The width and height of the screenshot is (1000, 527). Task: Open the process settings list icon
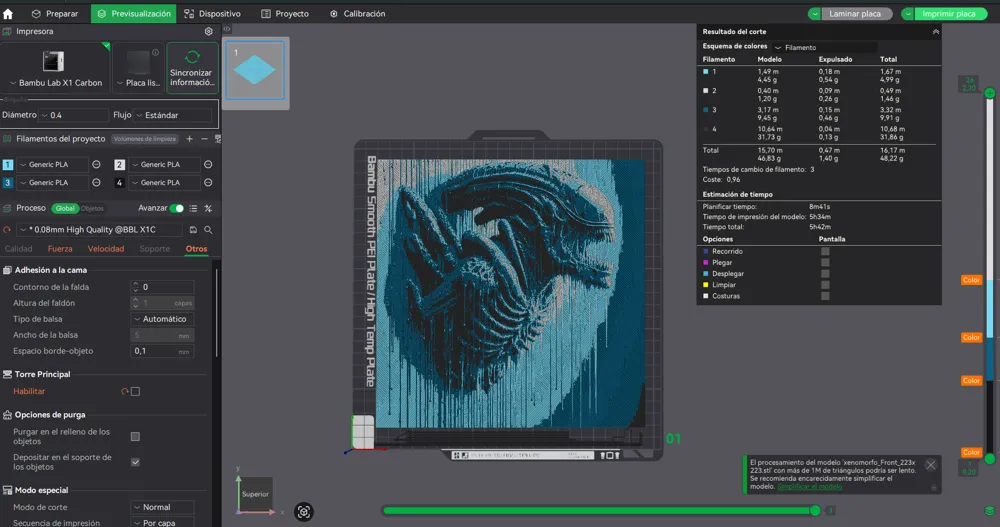[193, 208]
